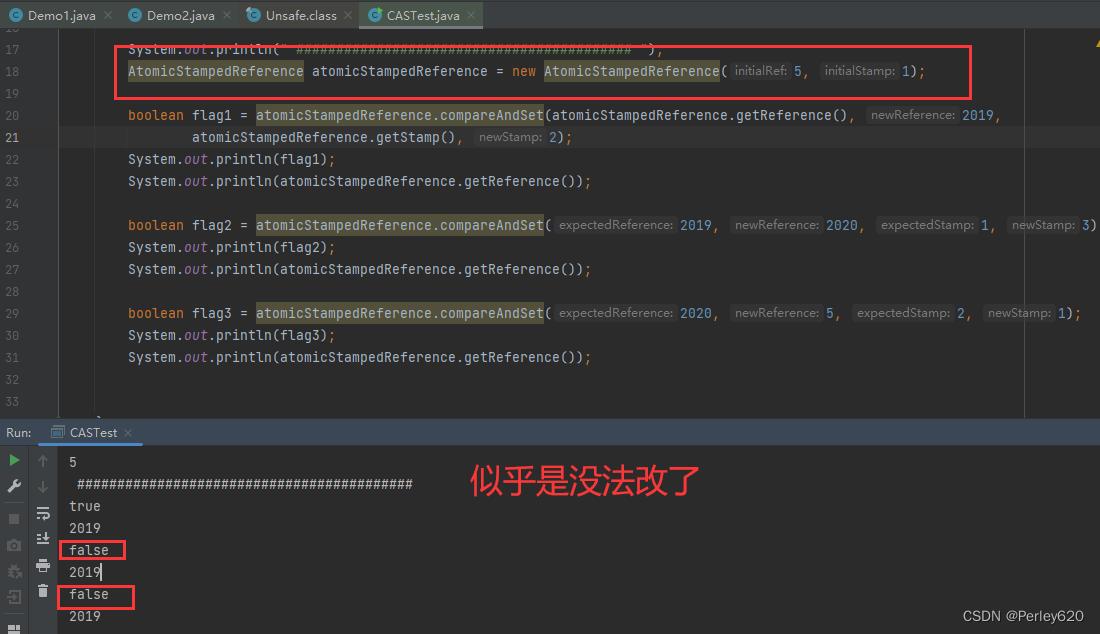Click the 'initialRef: 5' inlay hint
1100x634 pixels.
767,71
